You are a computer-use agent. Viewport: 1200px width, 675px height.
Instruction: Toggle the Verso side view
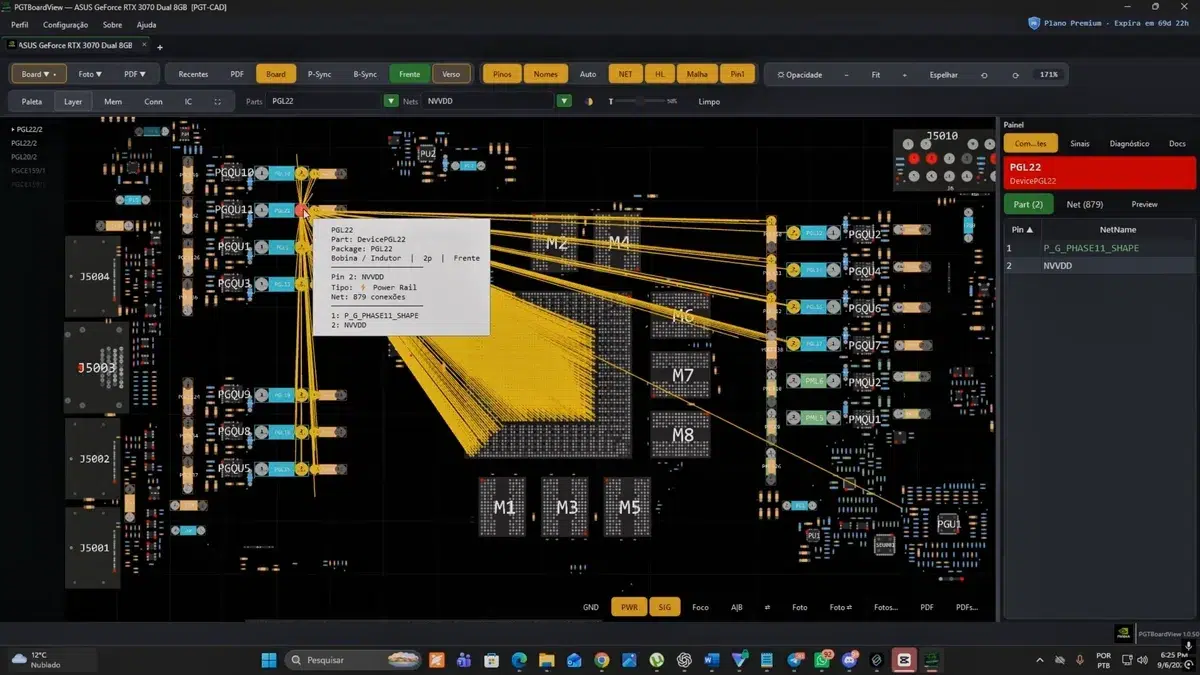point(451,74)
